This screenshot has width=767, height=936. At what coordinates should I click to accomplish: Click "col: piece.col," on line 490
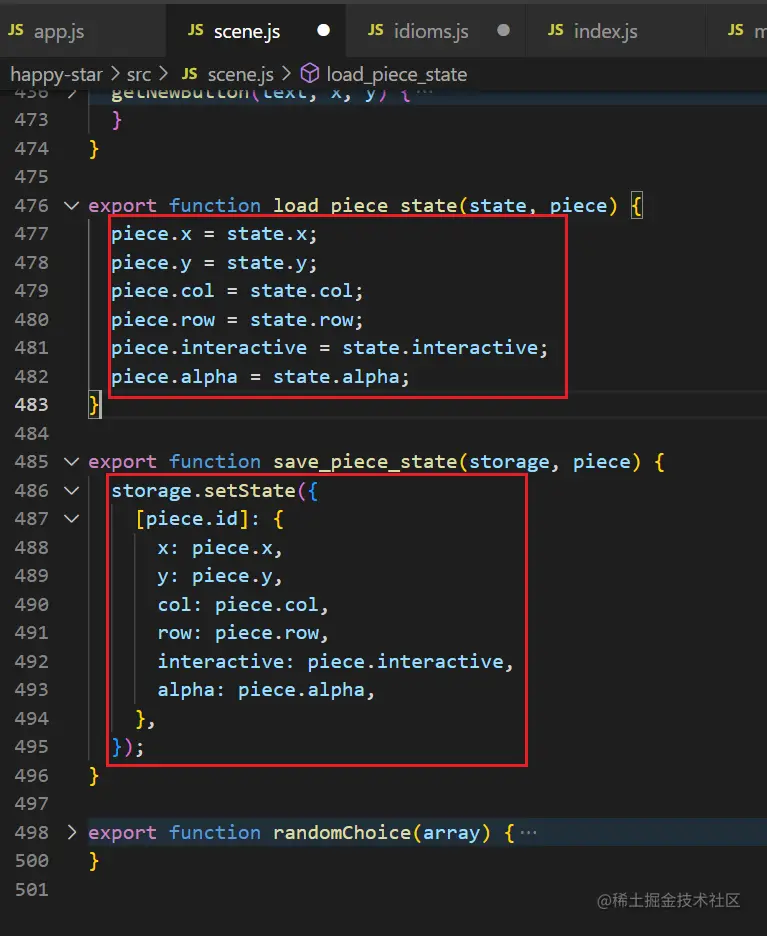point(243,605)
